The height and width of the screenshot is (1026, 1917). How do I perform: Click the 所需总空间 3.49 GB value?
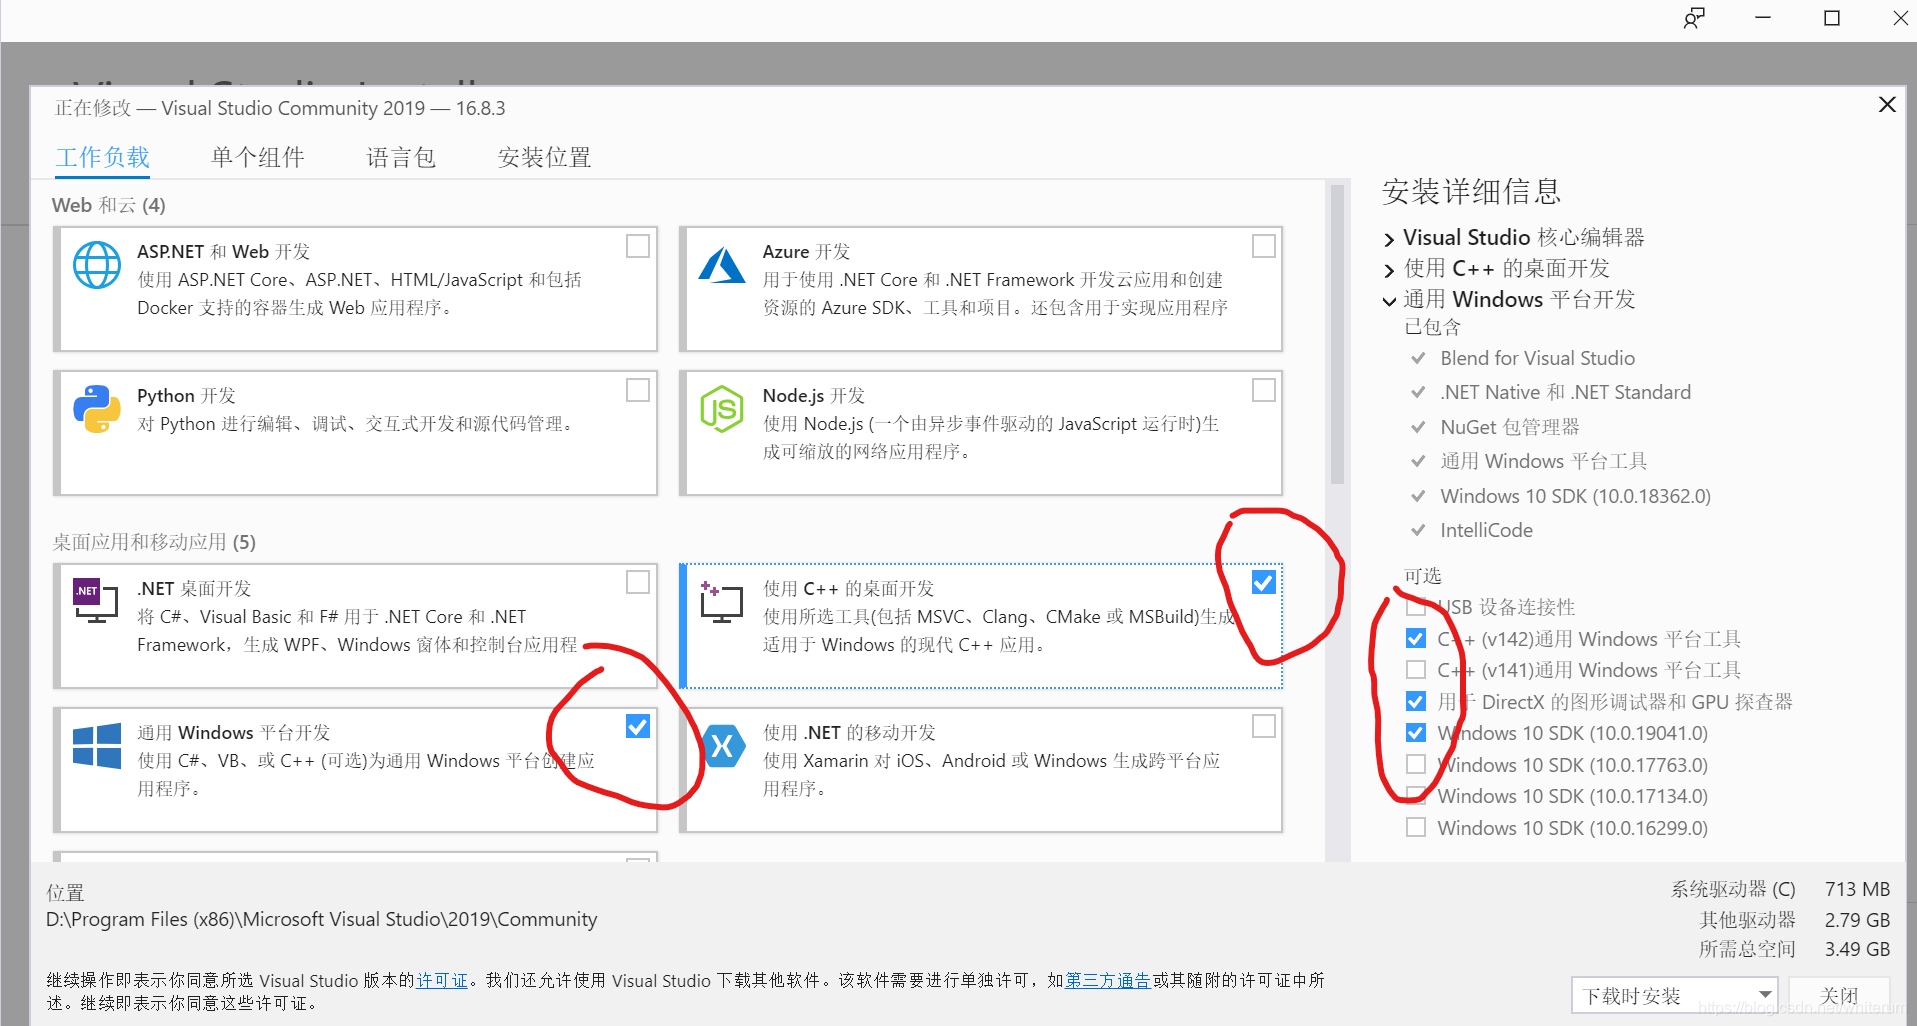click(x=1857, y=949)
